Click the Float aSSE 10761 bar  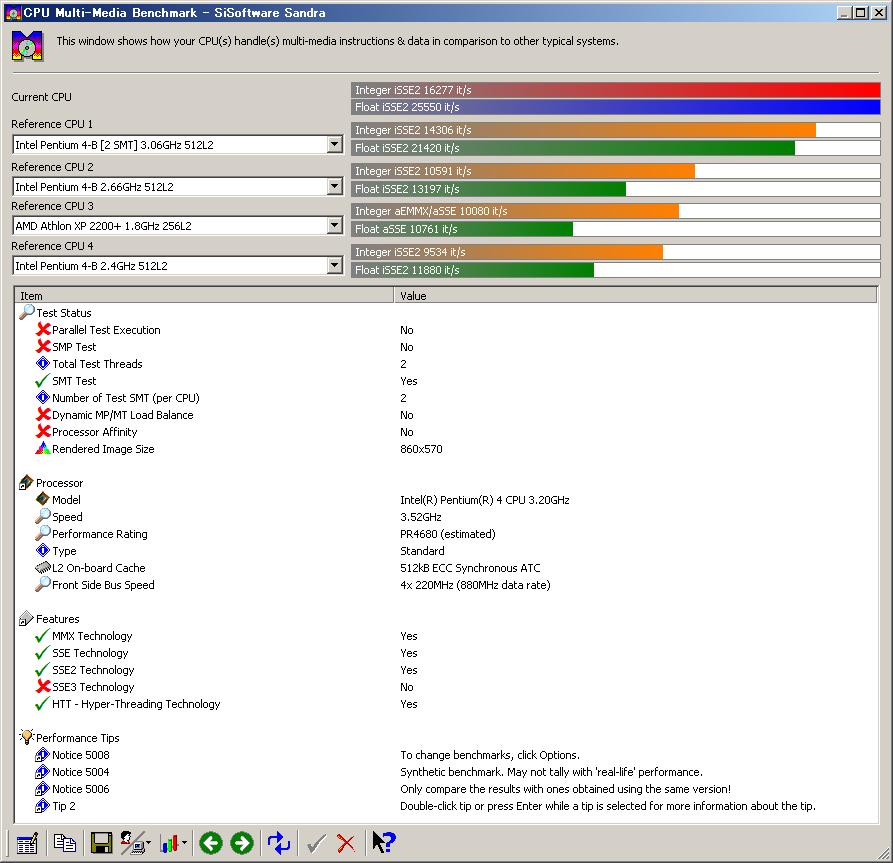[462, 228]
